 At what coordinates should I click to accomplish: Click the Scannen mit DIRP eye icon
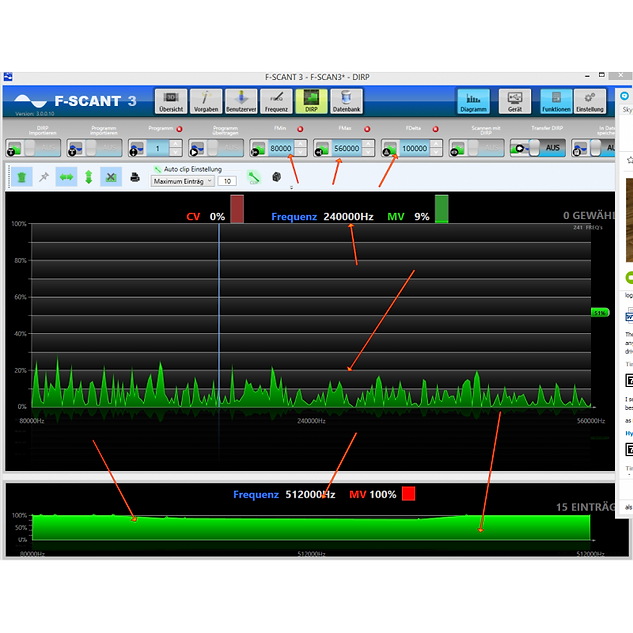457,148
